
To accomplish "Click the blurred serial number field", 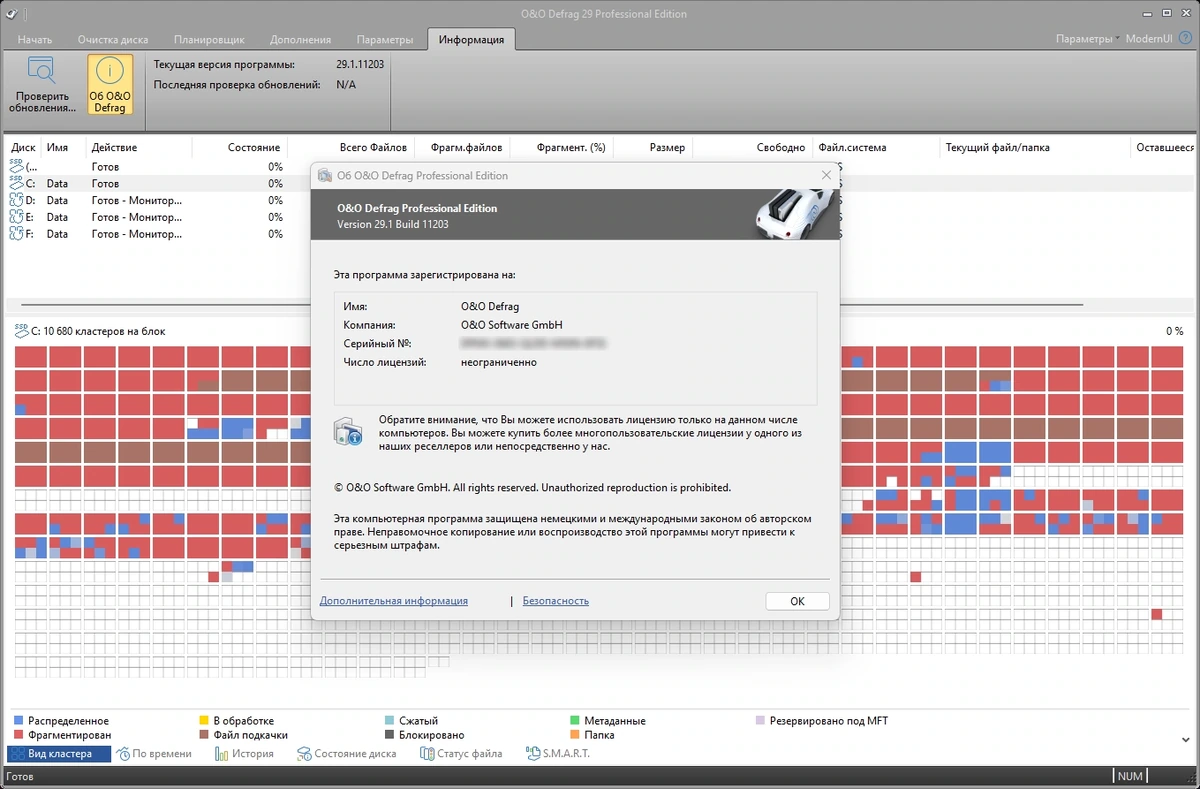I will 534,343.
